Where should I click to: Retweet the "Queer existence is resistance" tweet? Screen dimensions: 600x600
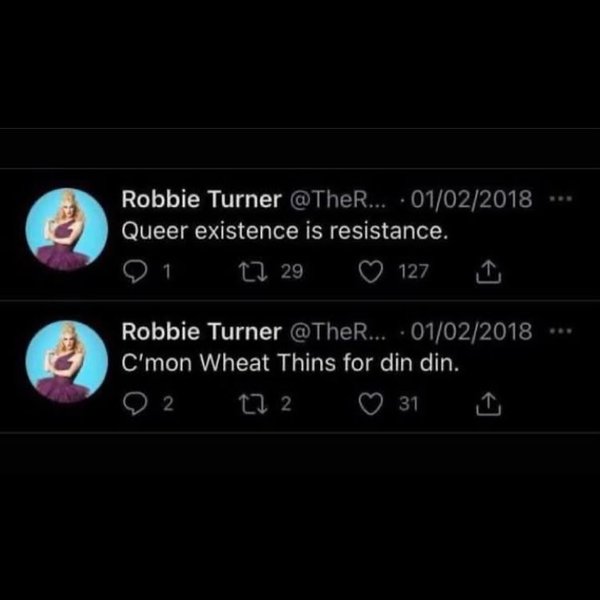pos(251,270)
